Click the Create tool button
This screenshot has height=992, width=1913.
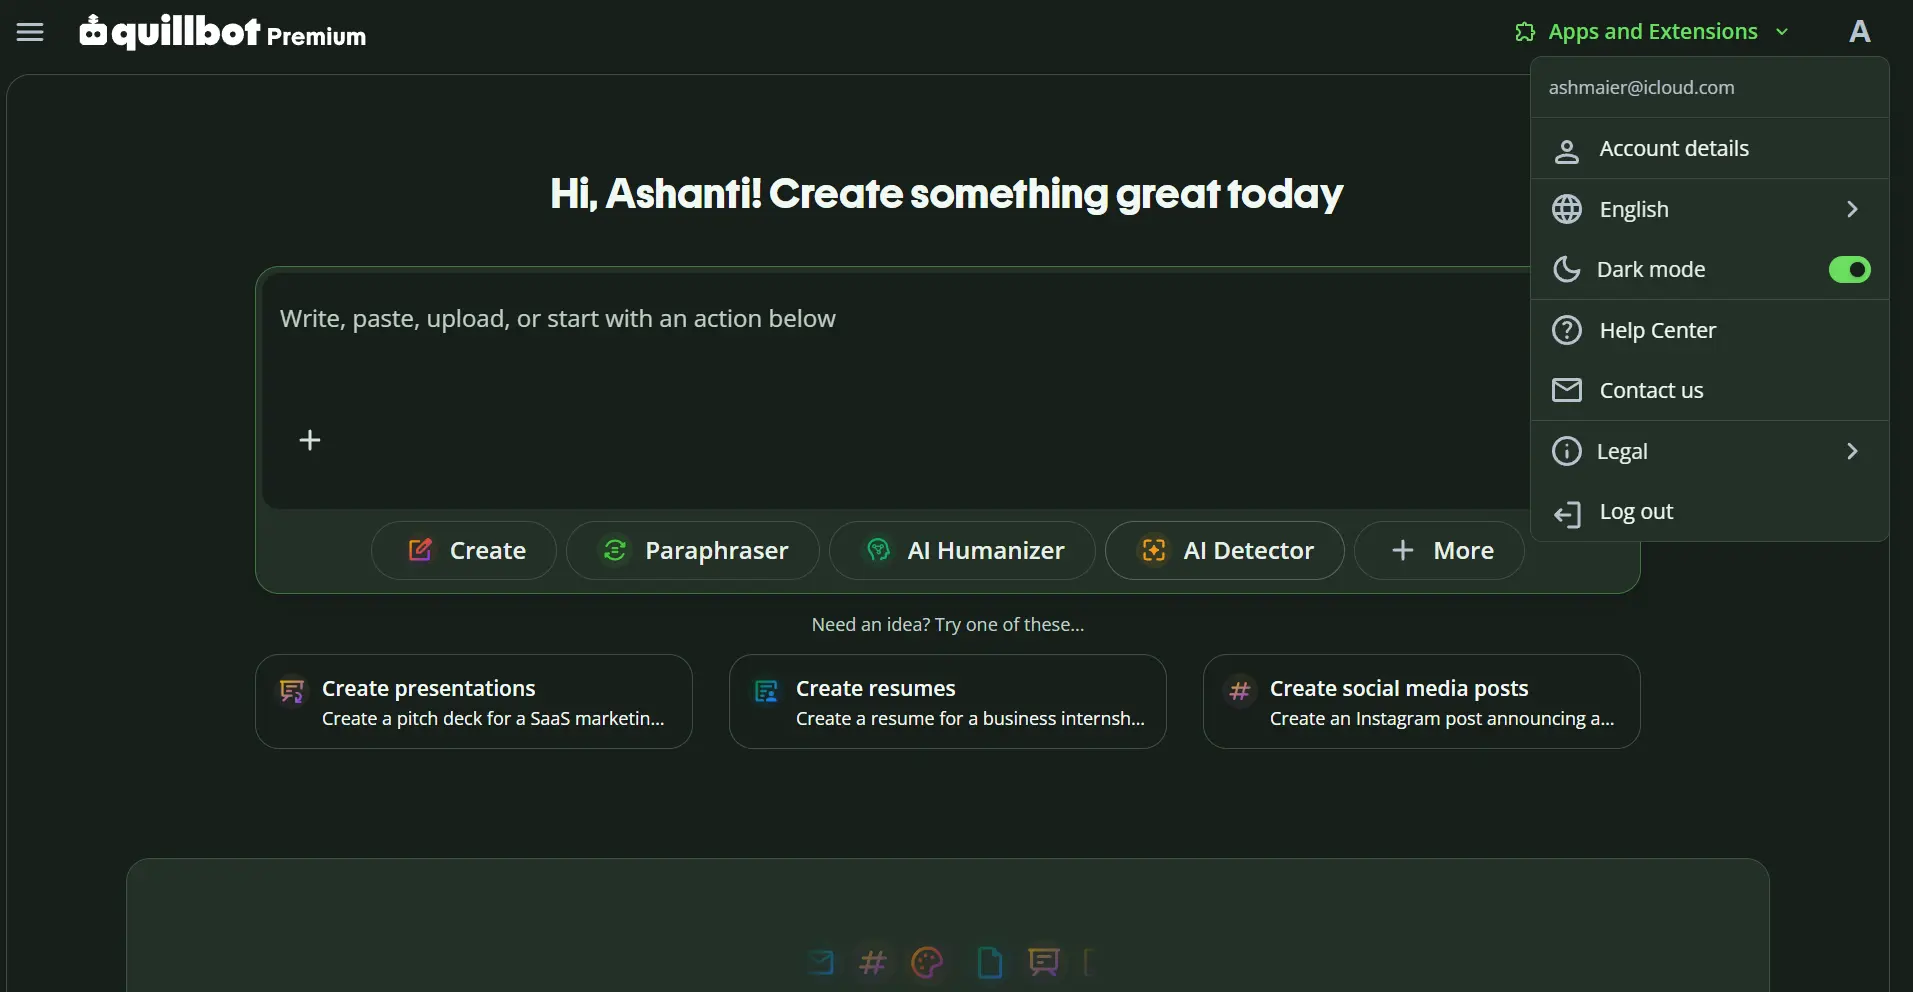coord(464,550)
